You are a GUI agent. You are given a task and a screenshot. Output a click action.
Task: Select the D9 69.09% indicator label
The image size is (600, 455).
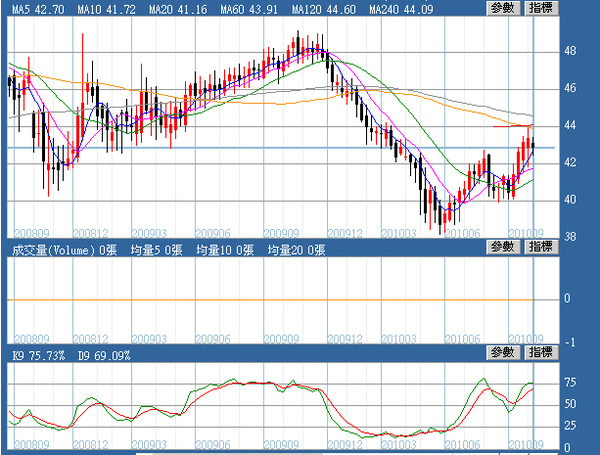(x=105, y=355)
